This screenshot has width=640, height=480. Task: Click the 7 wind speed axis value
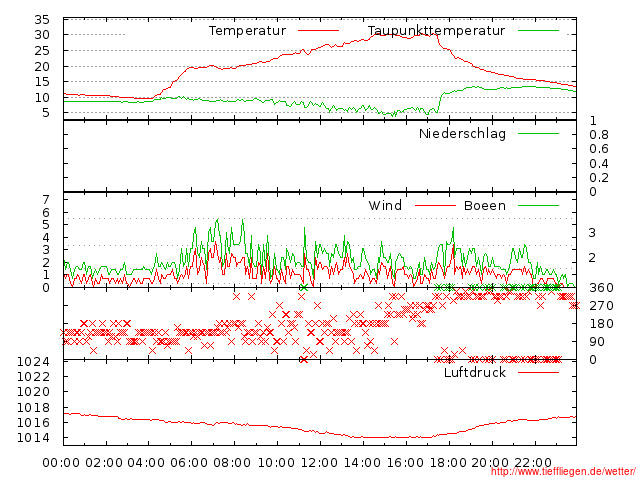coord(46,200)
